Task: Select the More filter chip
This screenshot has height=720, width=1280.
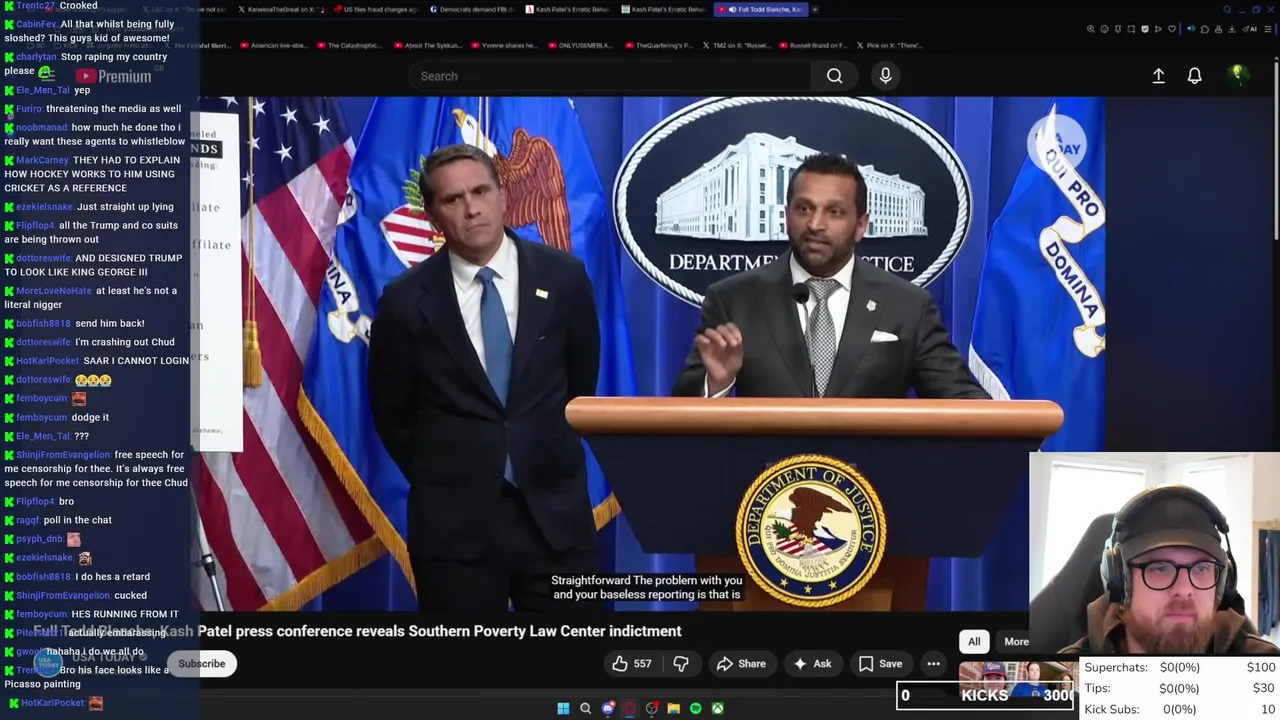Action: [x=1016, y=642]
